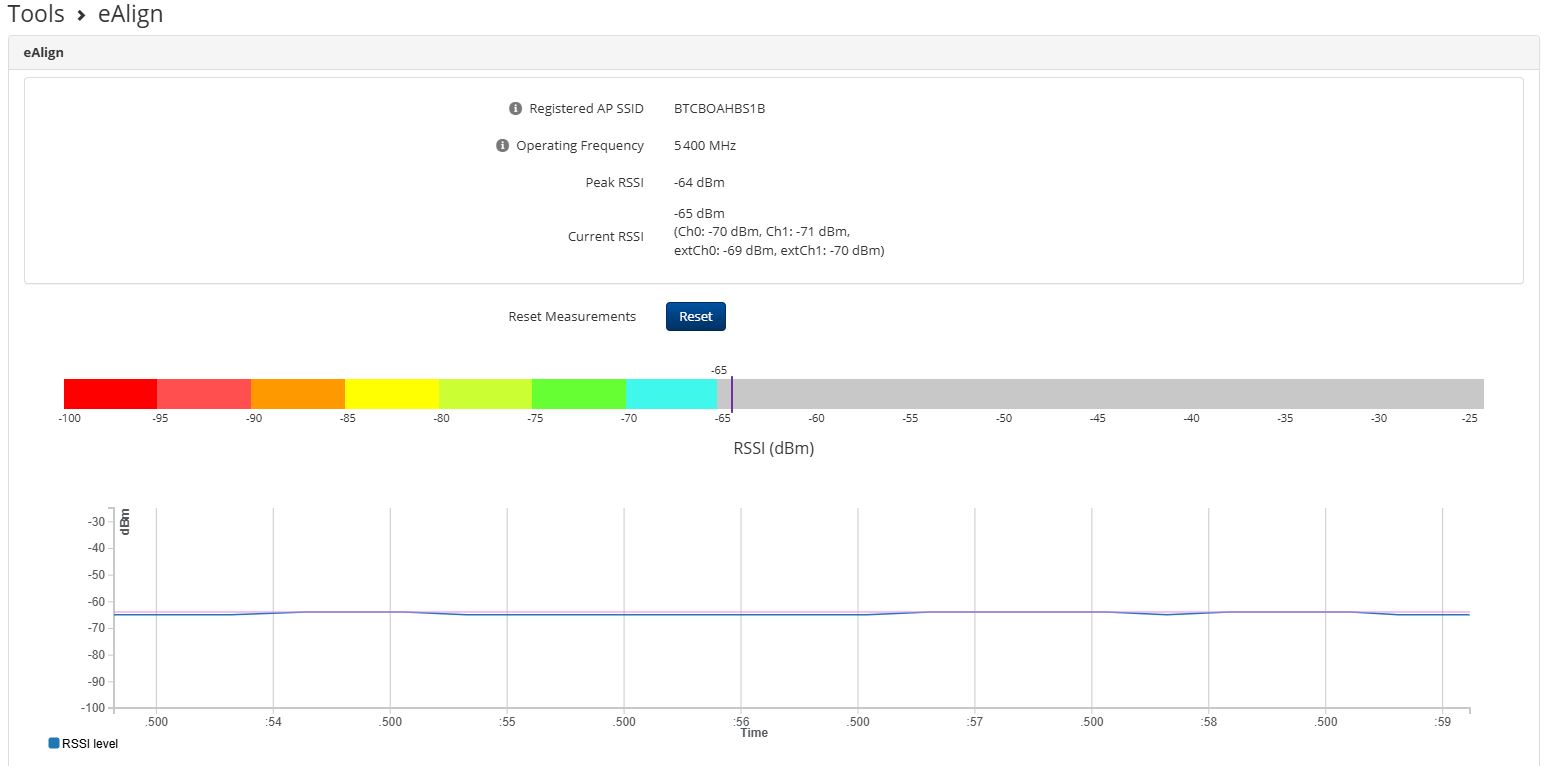The image size is (1549, 766).
Task: Click the bright green RSSI bar segment
Action: click(x=578, y=393)
